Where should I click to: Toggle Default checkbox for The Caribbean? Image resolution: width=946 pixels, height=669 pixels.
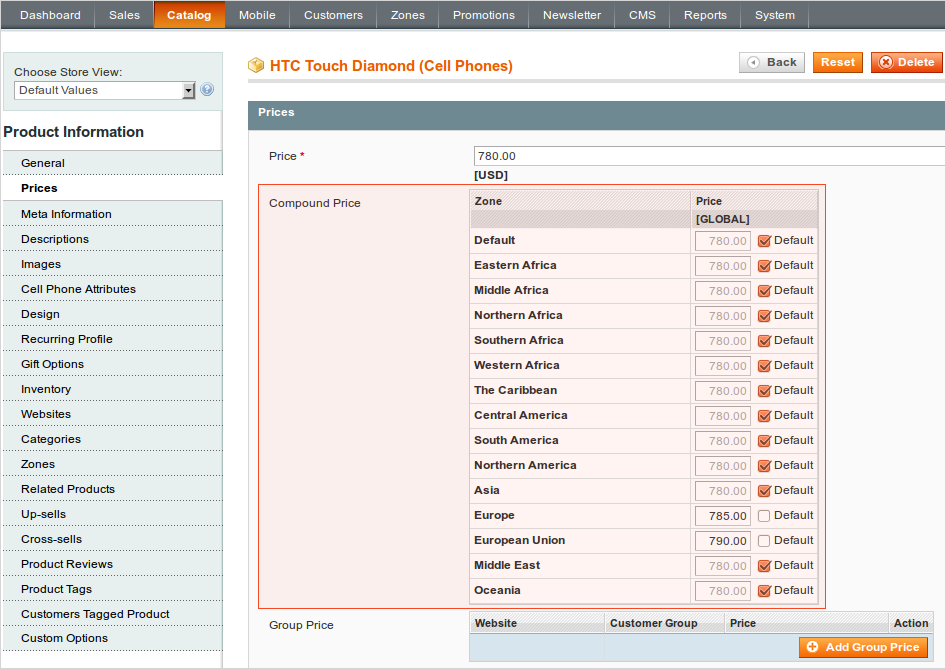click(x=764, y=391)
